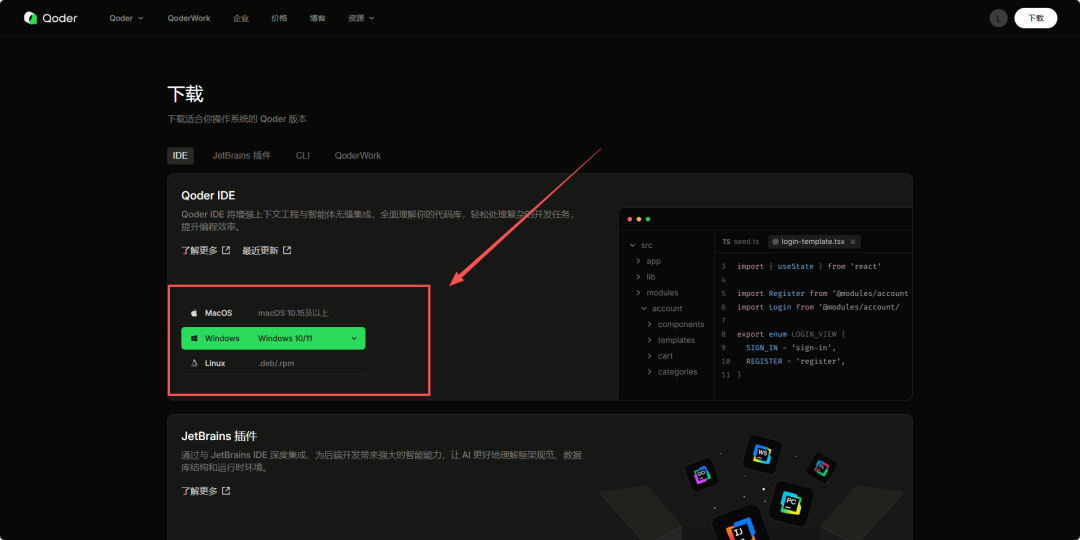Click the user avatar icon labeled L
Image resolution: width=1080 pixels, height=540 pixels.
(x=998, y=18)
